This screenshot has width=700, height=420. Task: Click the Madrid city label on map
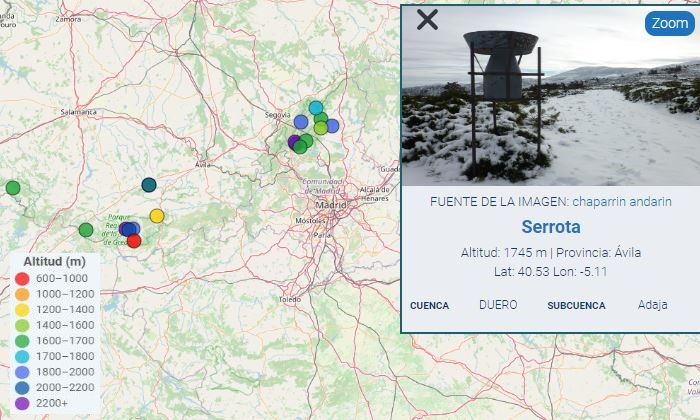tap(330, 205)
